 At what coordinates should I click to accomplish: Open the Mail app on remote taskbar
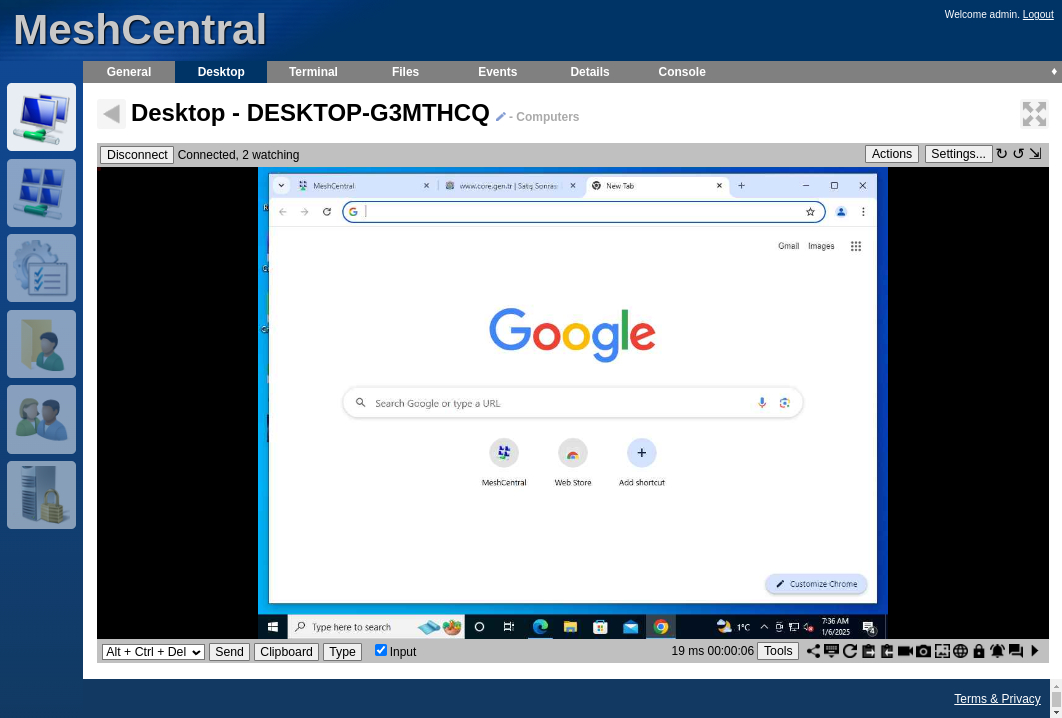[x=631, y=627]
